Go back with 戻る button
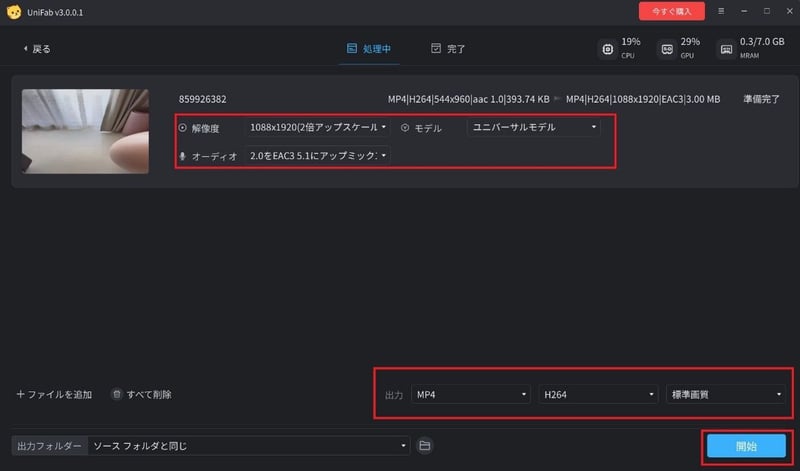 point(37,49)
